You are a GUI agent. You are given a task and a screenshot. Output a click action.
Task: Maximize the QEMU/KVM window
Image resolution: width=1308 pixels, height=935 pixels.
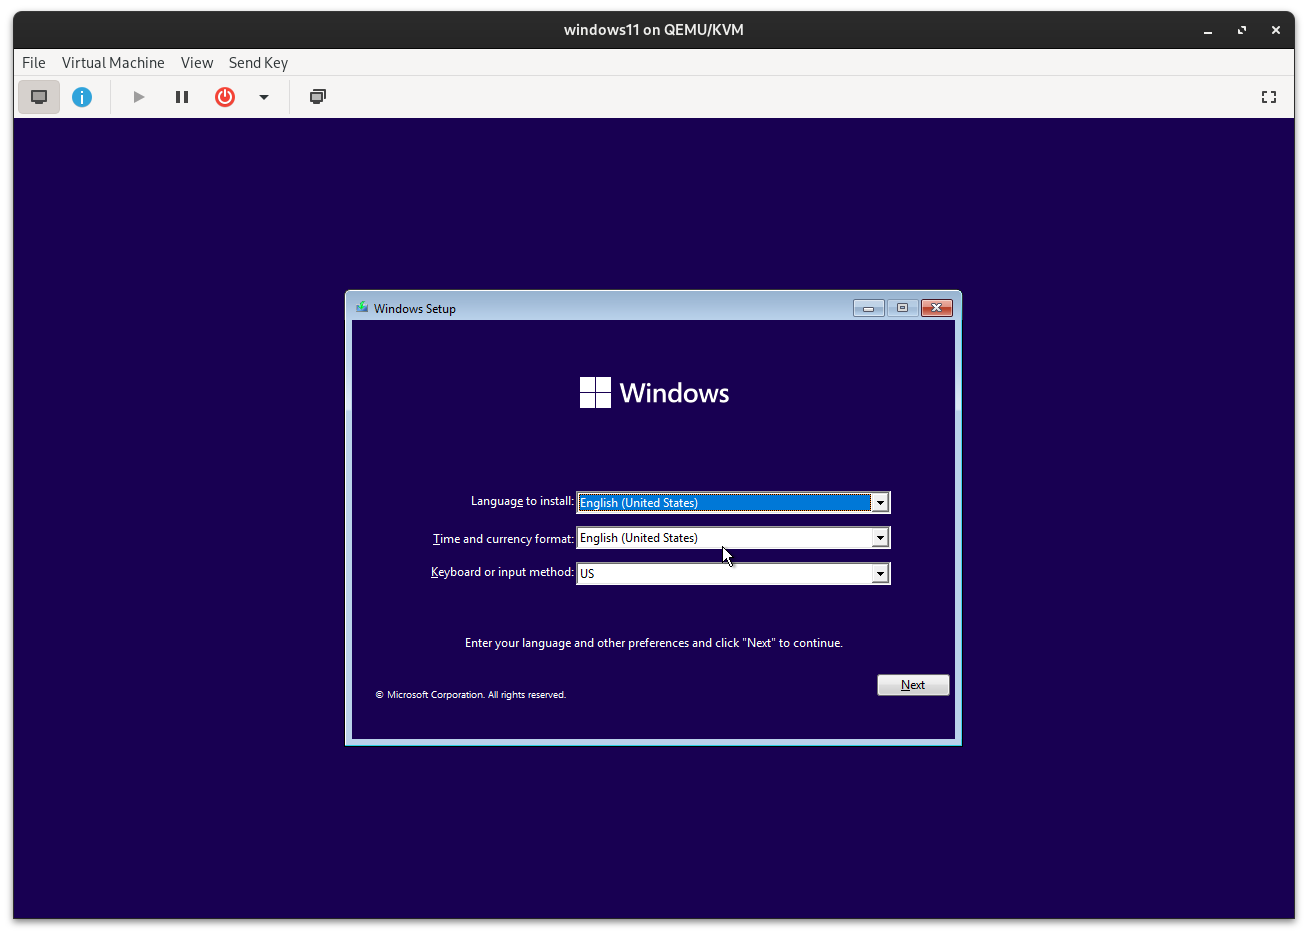1242,30
